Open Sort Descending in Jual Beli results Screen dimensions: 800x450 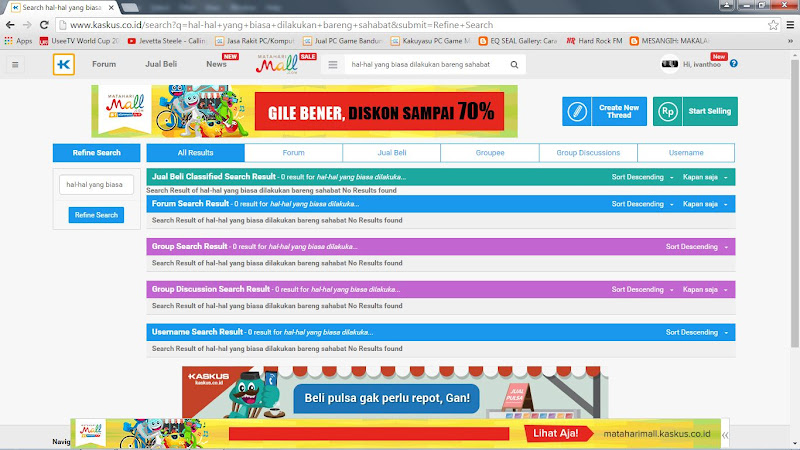[642, 177]
